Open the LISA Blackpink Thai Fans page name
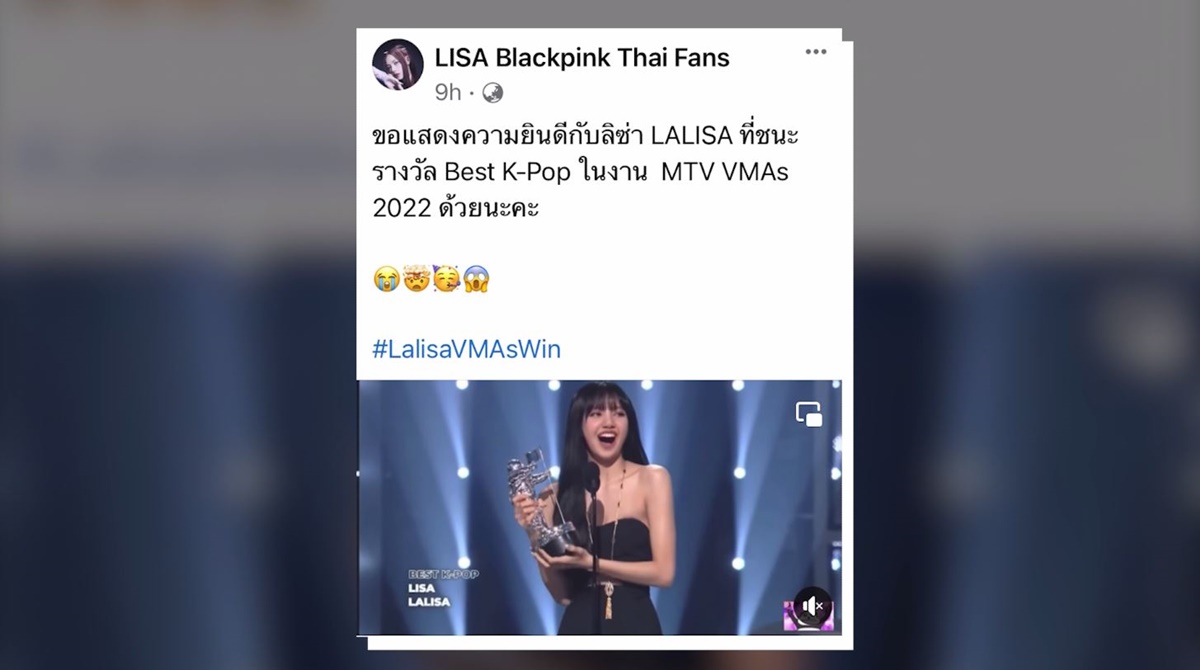This screenshot has height=670, width=1200. pyautogui.click(x=582, y=58)
